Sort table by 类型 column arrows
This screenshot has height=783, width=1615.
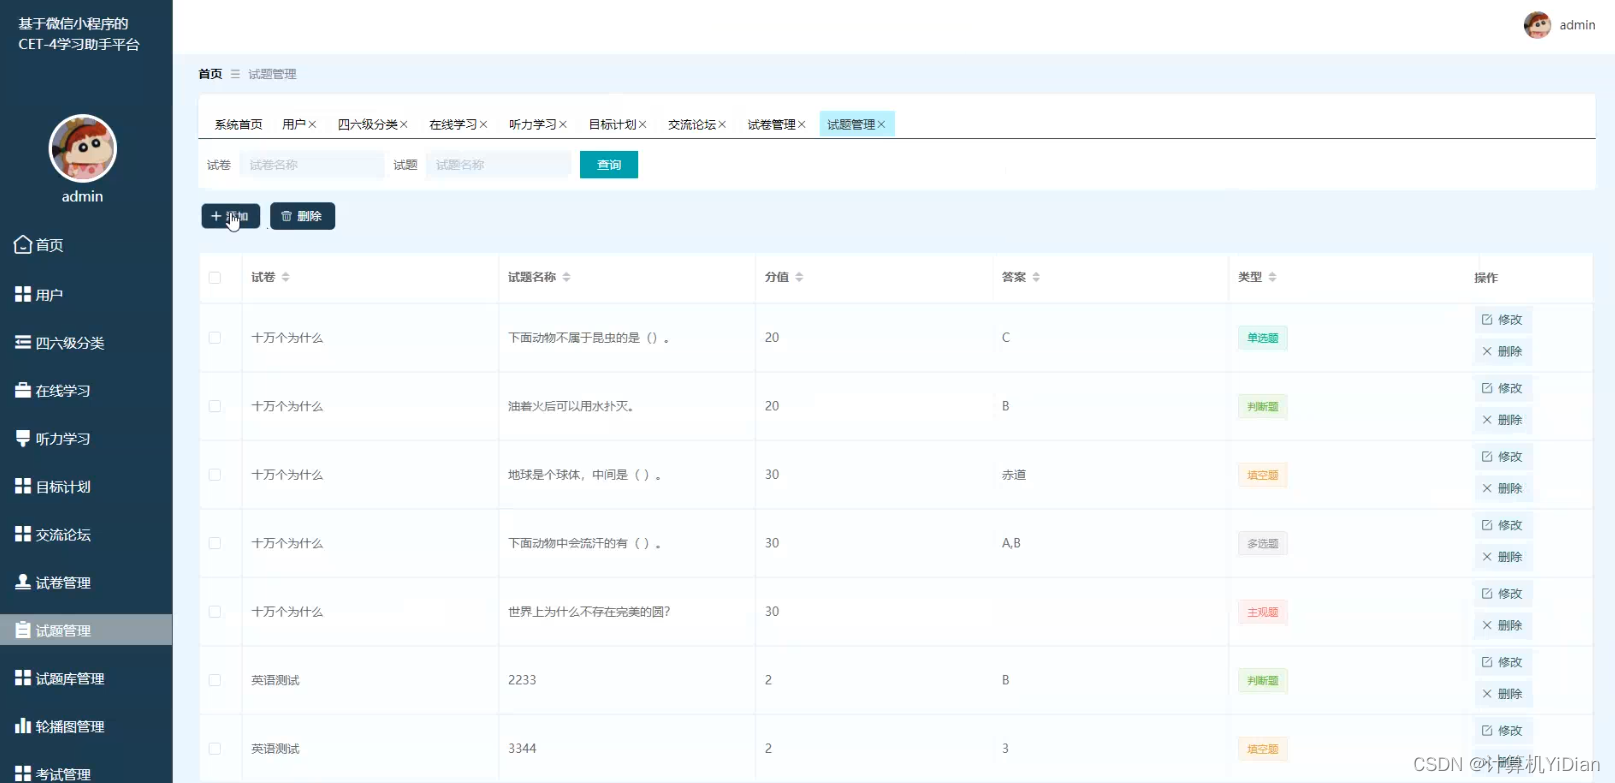click(1272, 277)
